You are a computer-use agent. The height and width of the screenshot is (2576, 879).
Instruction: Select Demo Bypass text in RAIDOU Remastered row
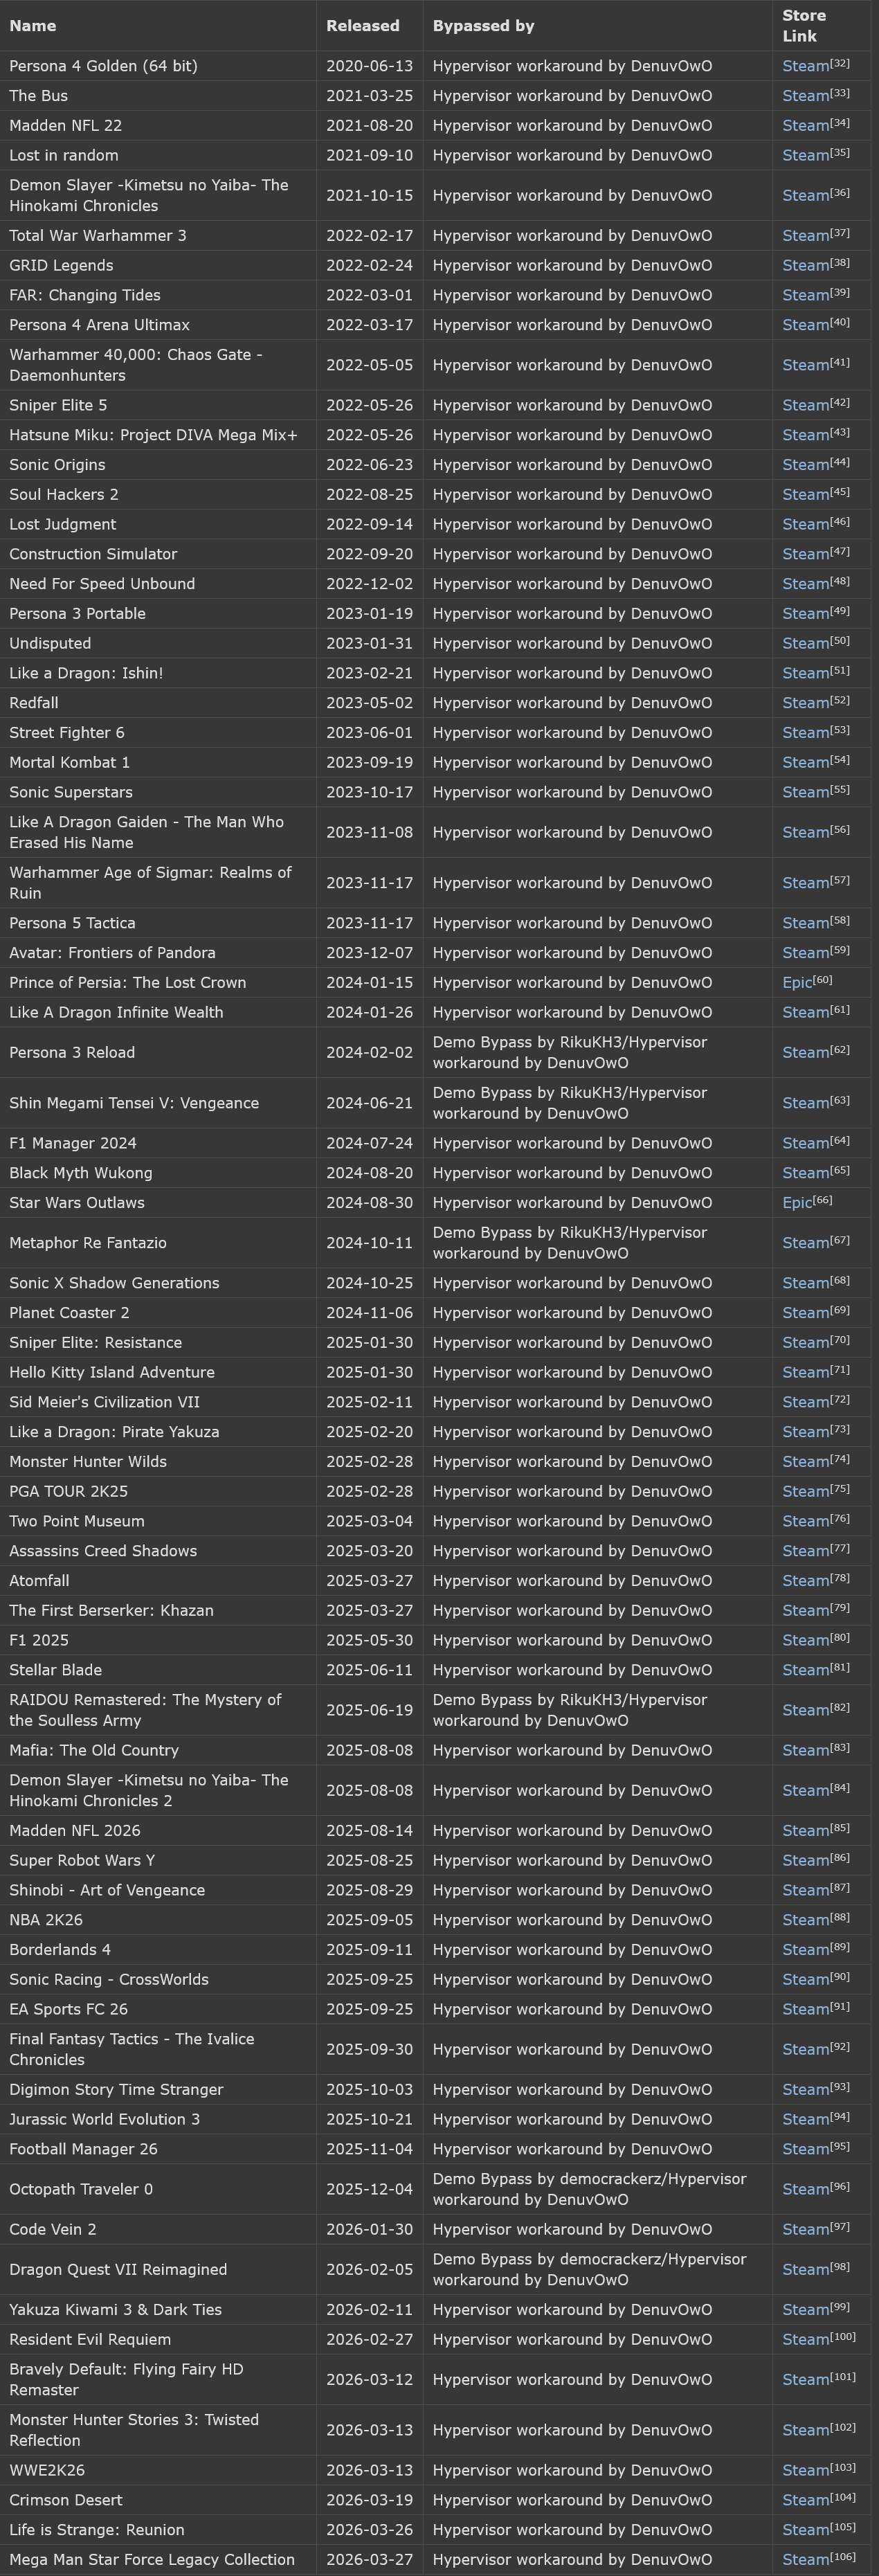570,1711
